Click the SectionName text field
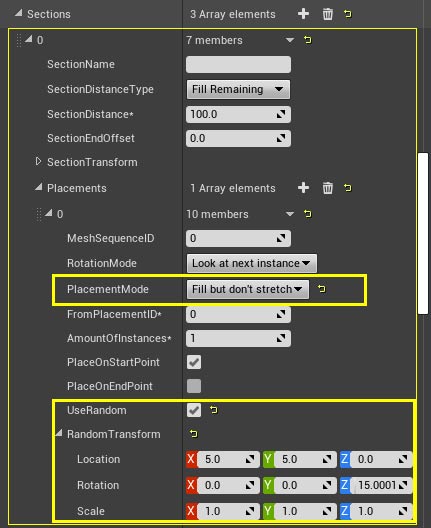431x528 pixels. coord(238,64)
